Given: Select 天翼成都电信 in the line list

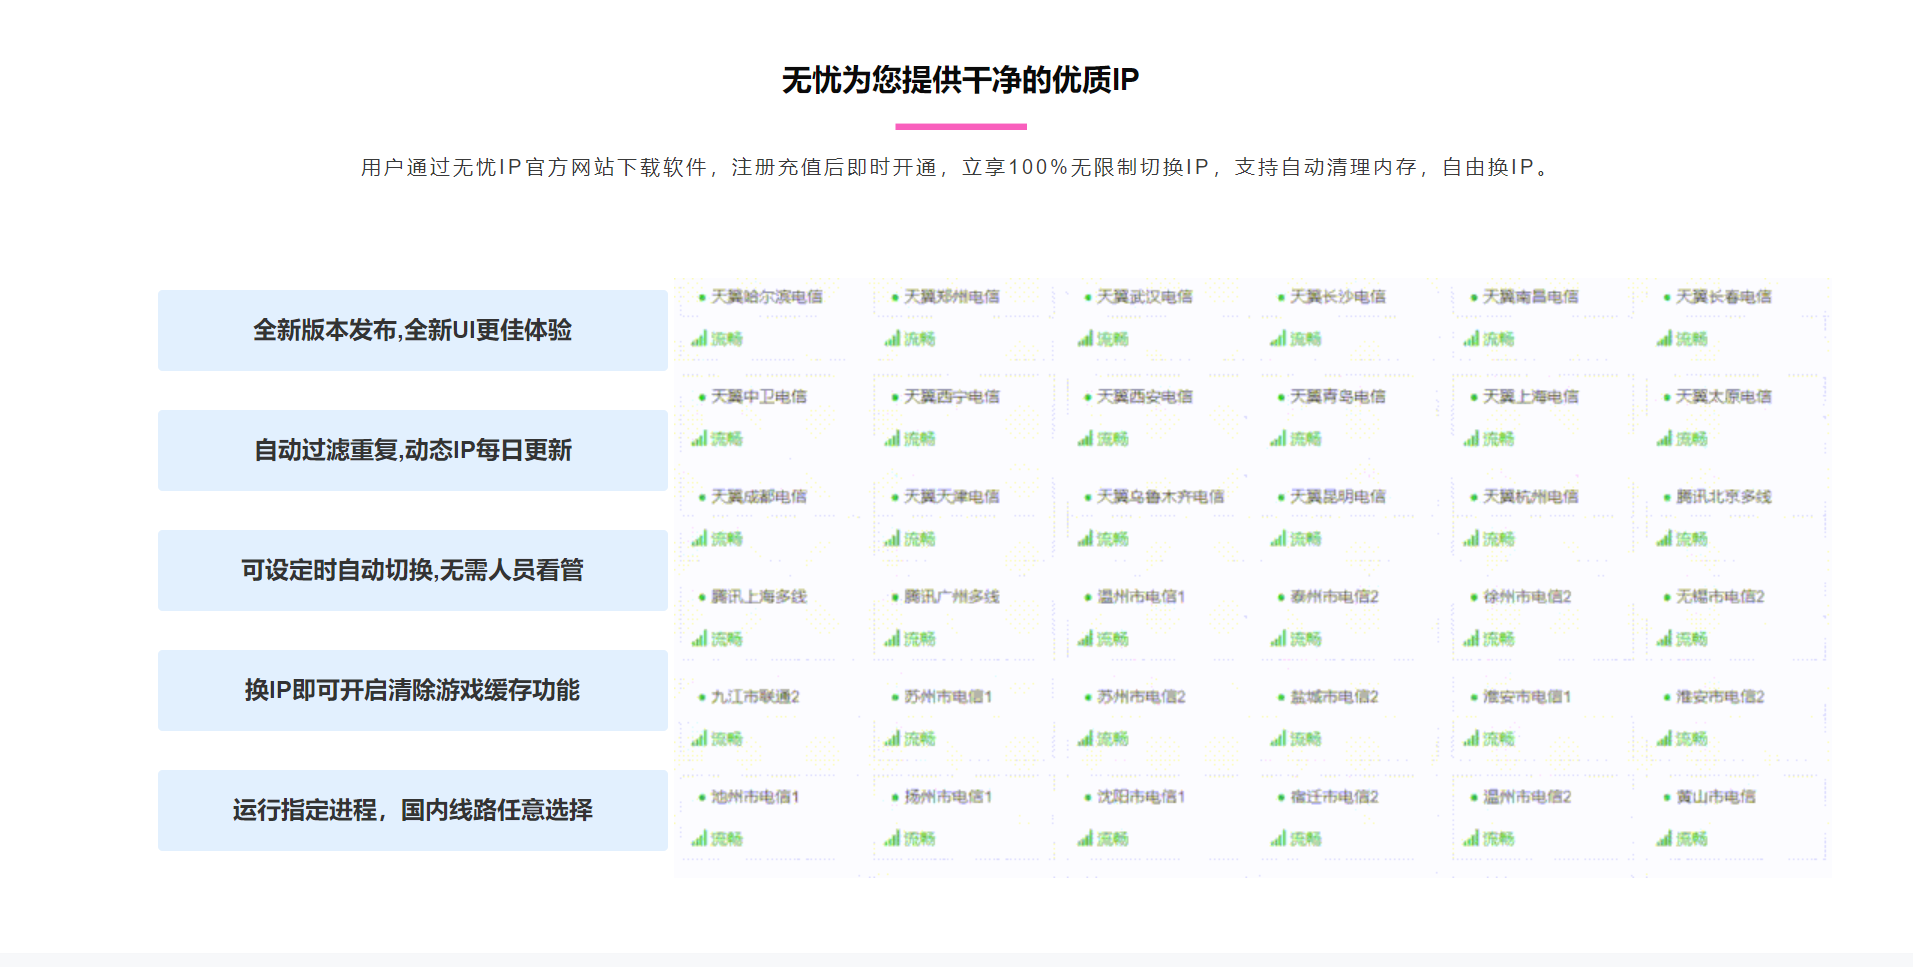Looking at the screenshot, I should [x=759, y=497].
